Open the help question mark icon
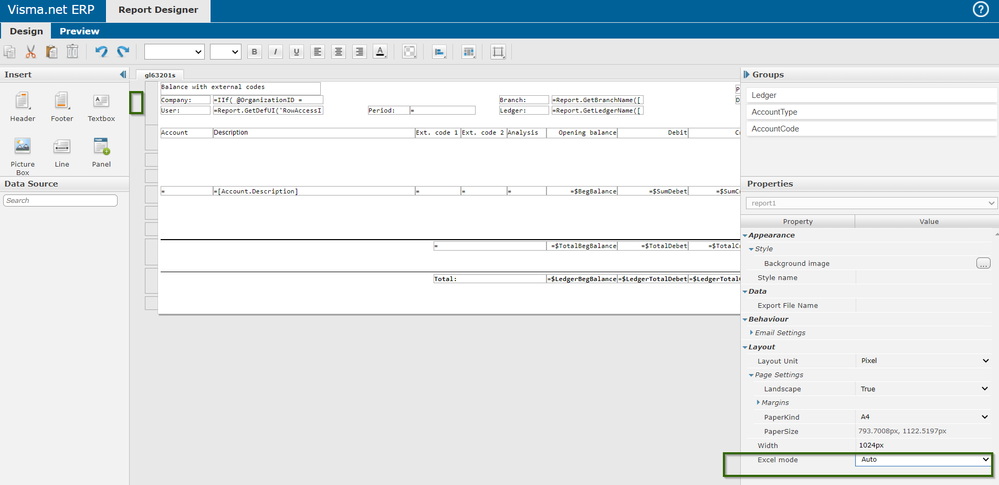 pos(981,10)
